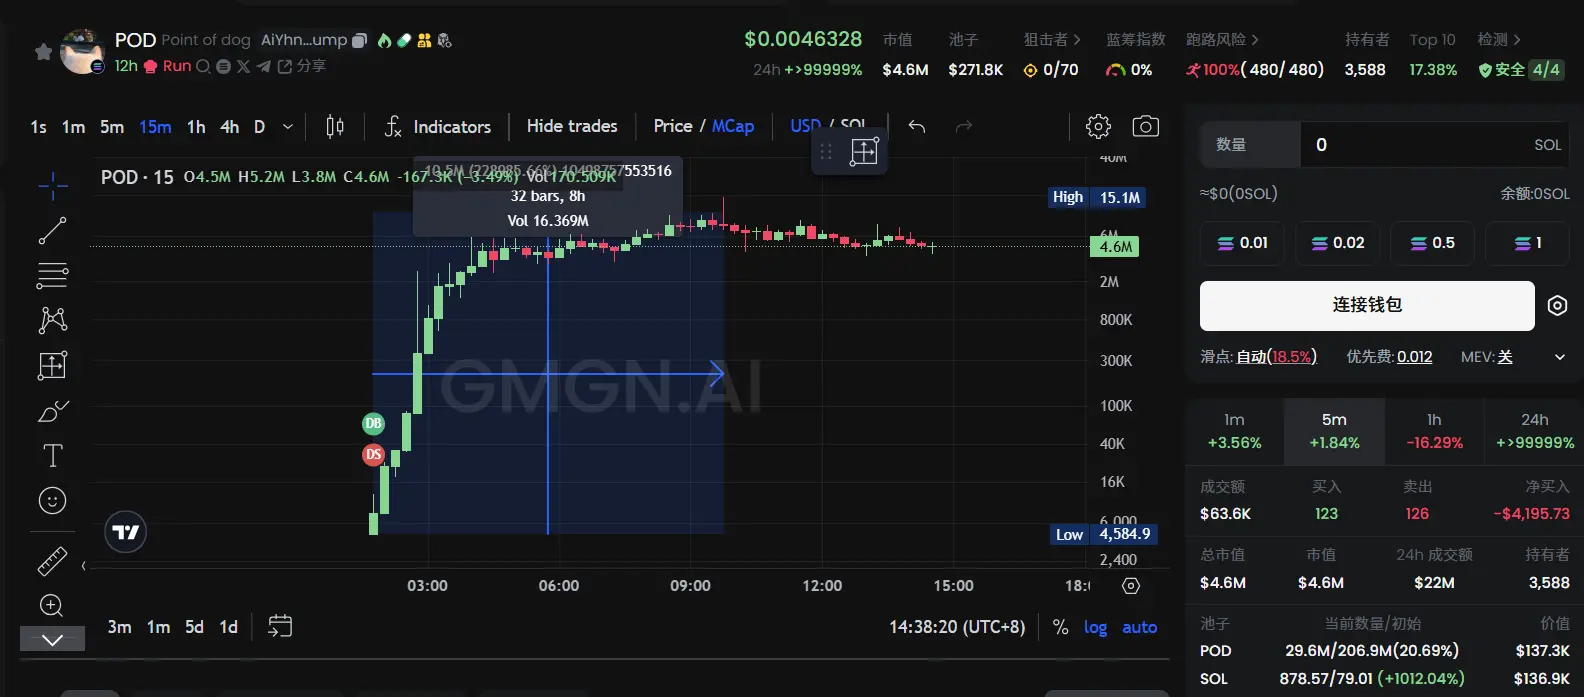This screenshot has height=697, width=1584.
Task: Switch to the 1h stats tab
Action: [1434, 431]
